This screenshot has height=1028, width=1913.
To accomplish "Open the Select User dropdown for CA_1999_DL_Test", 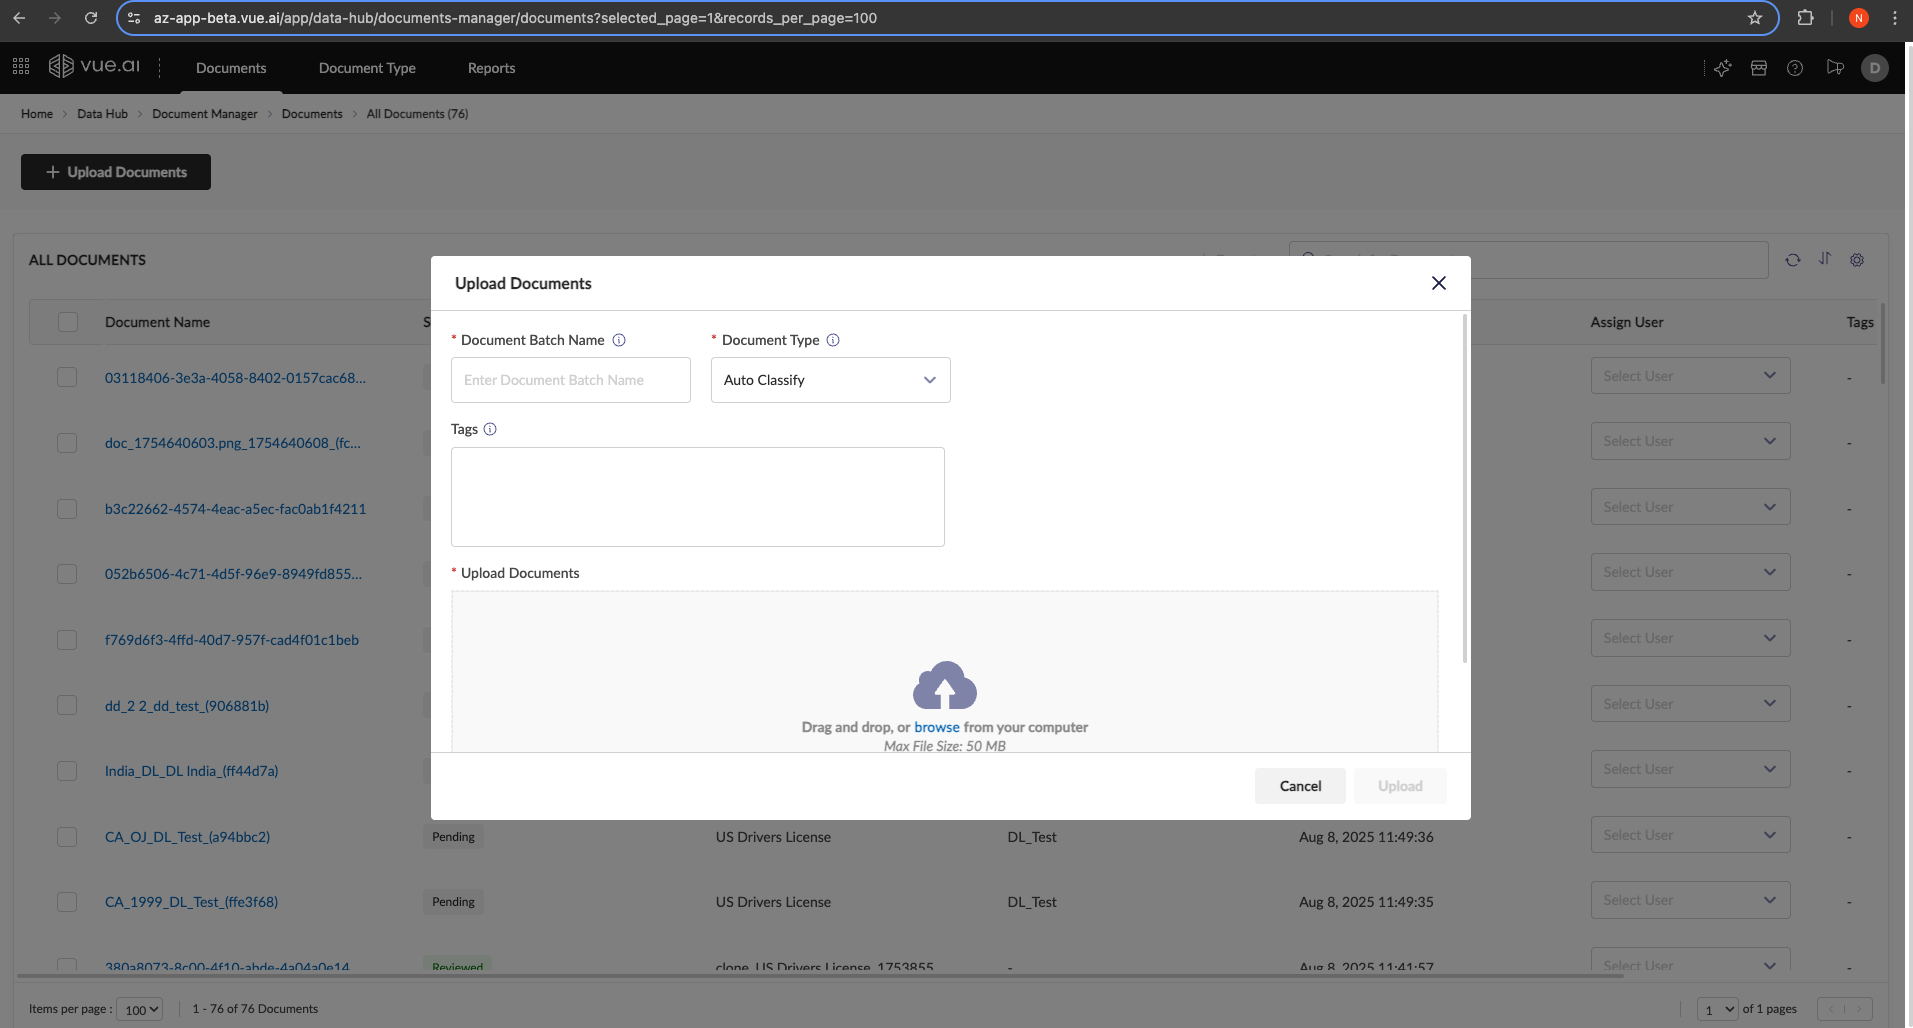I will click(1690, 900).
